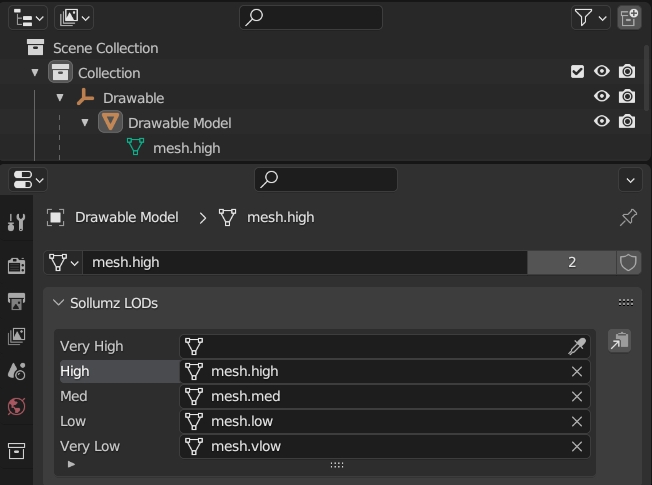Collapse the Sollumz LODs panel
The image size is (652, 485).
tap(58, 303)
